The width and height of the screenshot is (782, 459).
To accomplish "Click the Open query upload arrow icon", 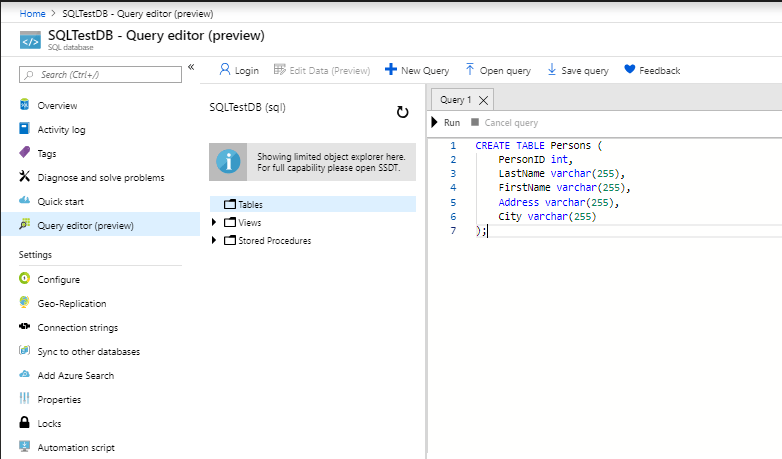I will coord(470,69).
